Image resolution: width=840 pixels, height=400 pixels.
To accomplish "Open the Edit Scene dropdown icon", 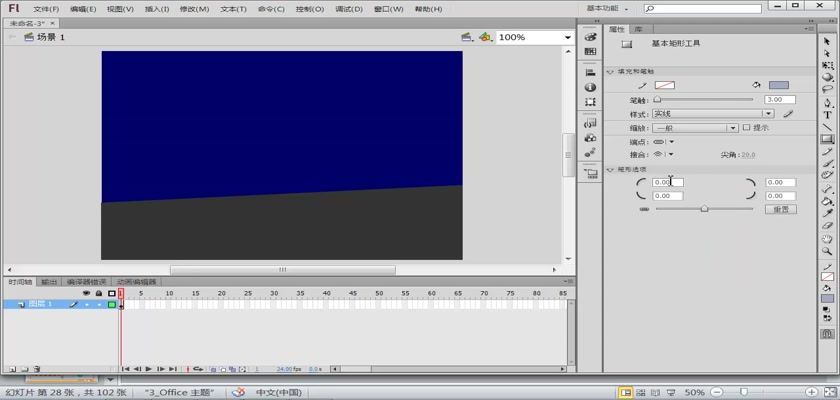I will tap(467, 37).
